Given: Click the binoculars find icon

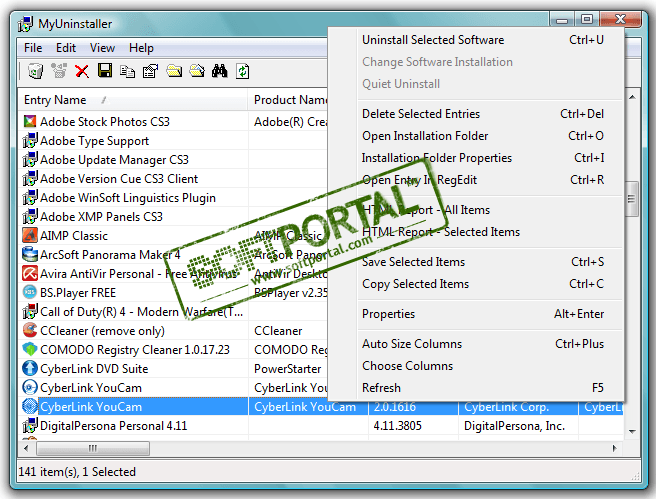Looking at the screenshot, I should (x=220, y=71).
